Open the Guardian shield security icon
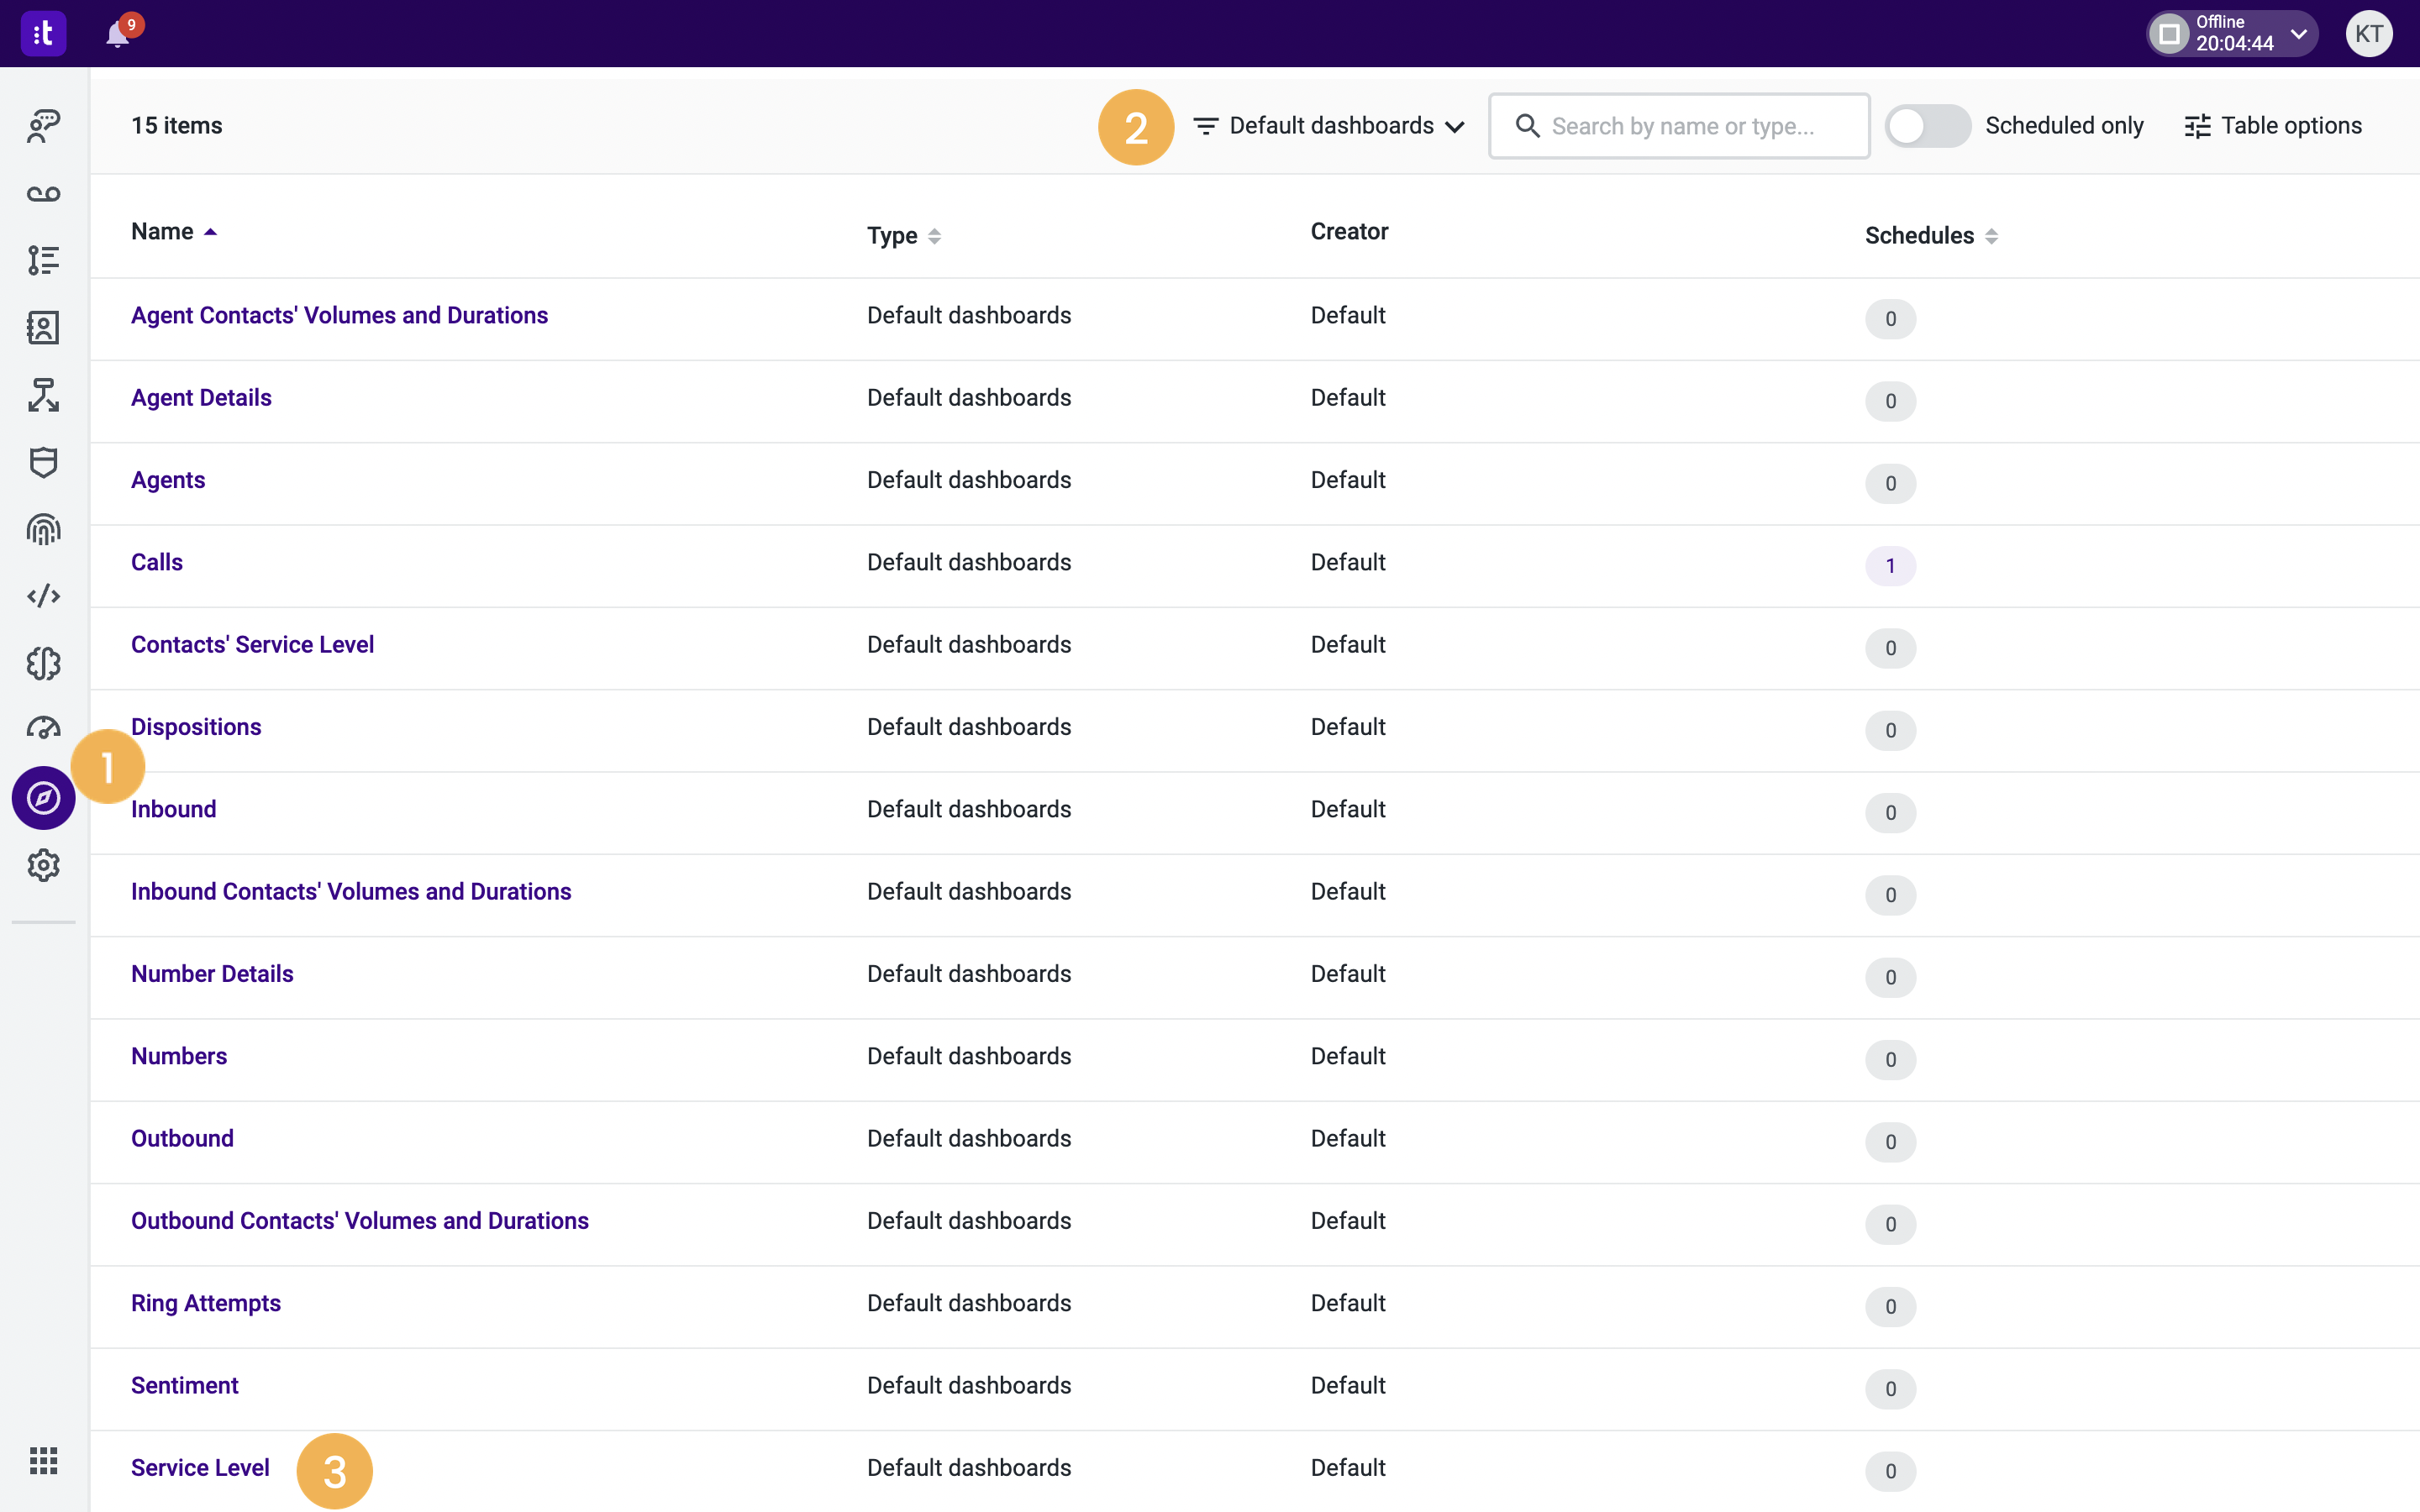The height and width of the screenshot is (1512, 2420). pyautogui.click(x=43, y=462)
